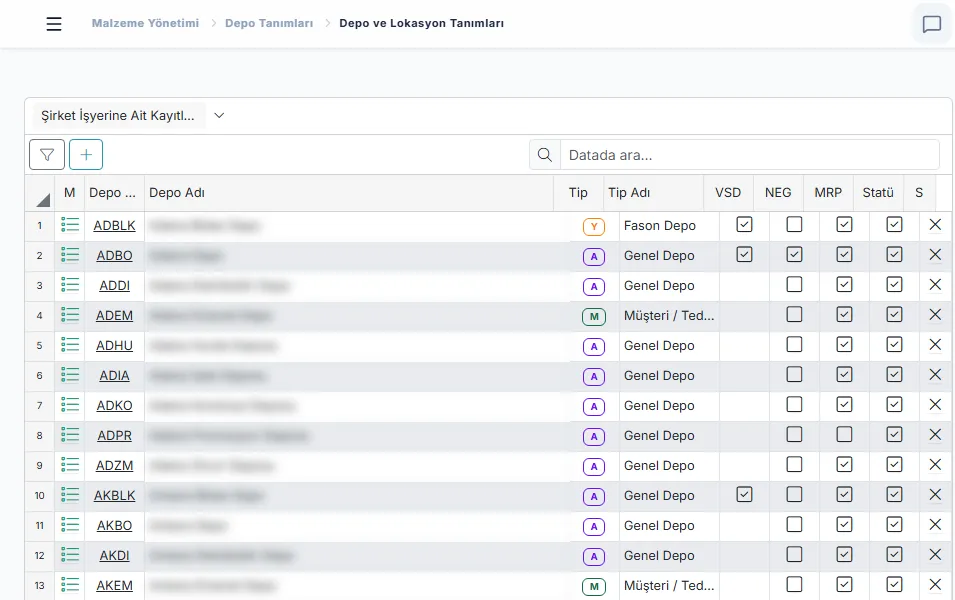Select row number 7 header
This screenshot has height=600, width=955.
pos(40,405)
